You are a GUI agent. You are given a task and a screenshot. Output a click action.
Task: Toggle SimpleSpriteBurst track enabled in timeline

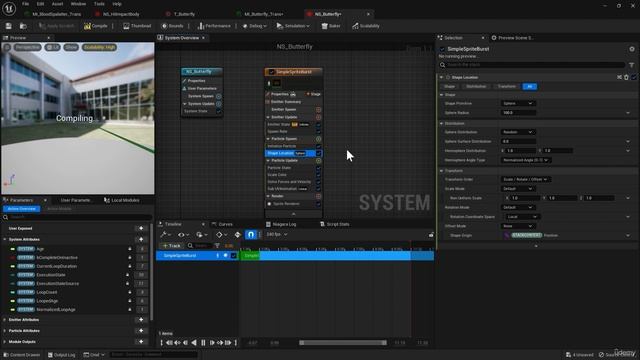pyautogui.click(x=233, y=256)
